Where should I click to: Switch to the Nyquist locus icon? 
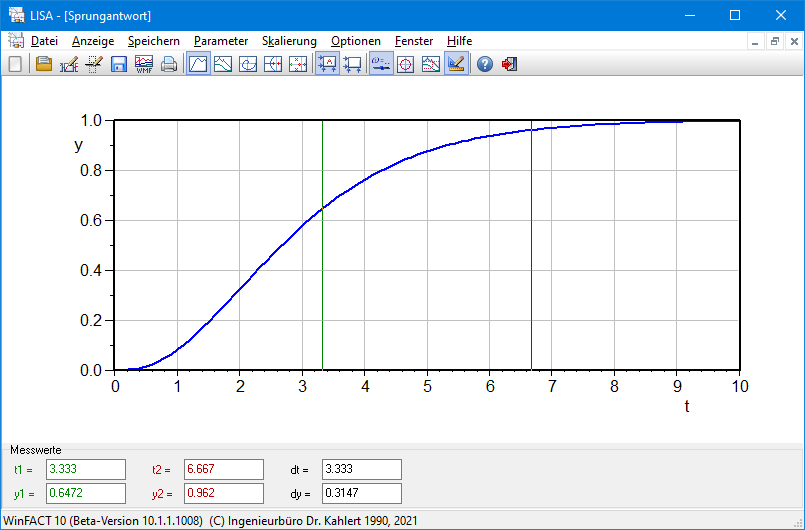click(x=248, y=64)
